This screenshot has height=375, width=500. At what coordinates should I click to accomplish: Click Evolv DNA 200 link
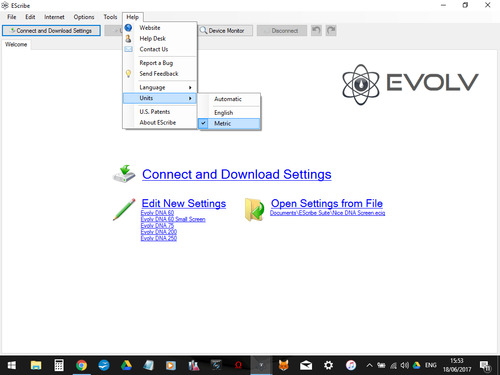tap(159, 232)
